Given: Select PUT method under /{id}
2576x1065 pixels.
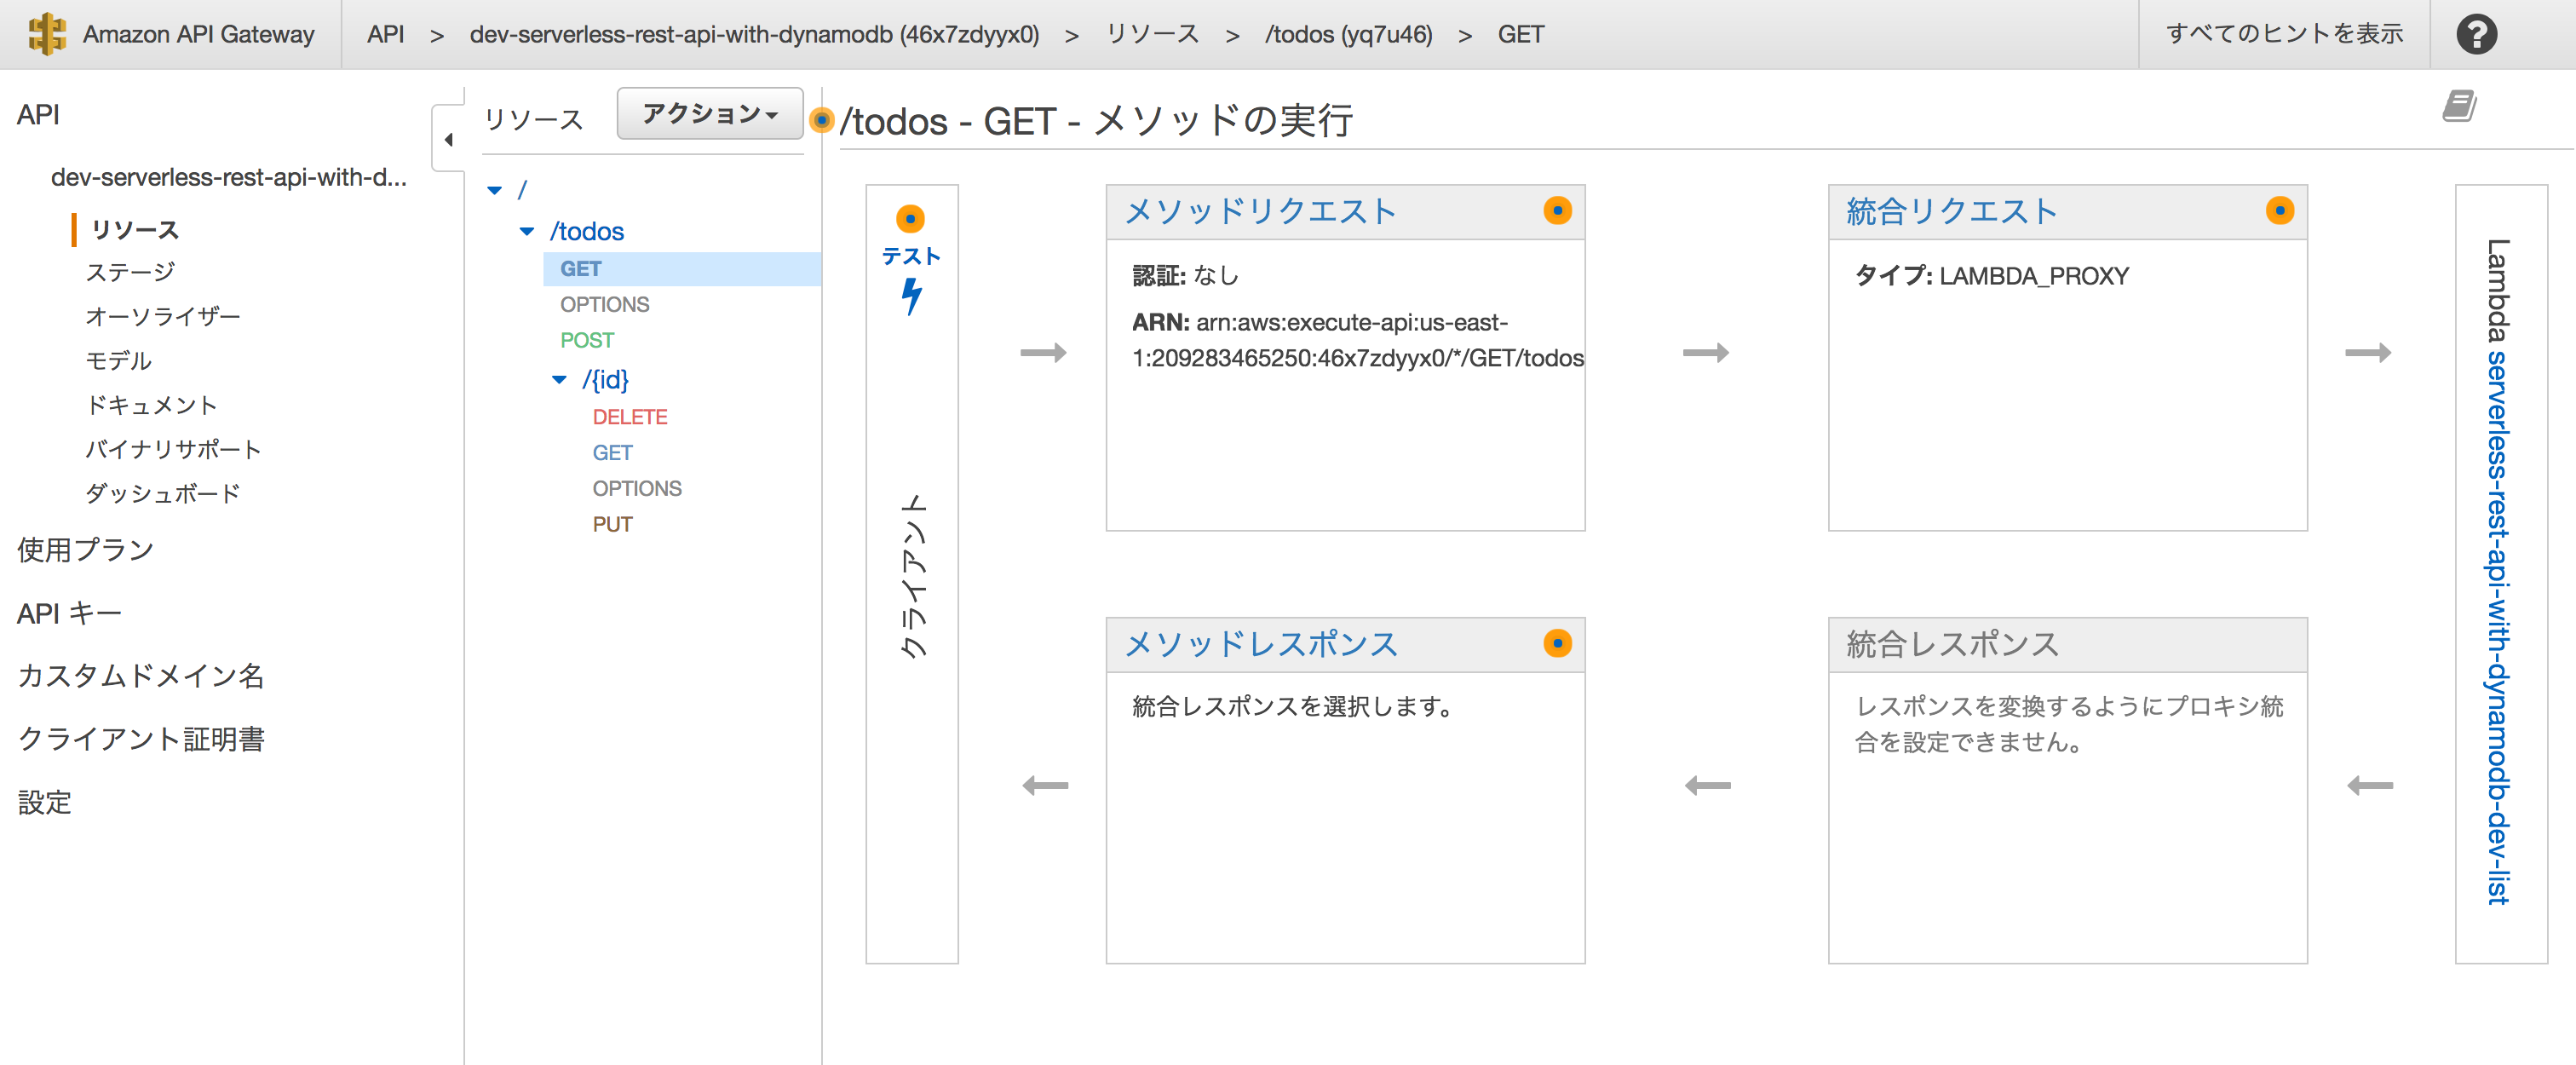Looking at the screenshot, I should pyautogui.click(x=612, y=524).
